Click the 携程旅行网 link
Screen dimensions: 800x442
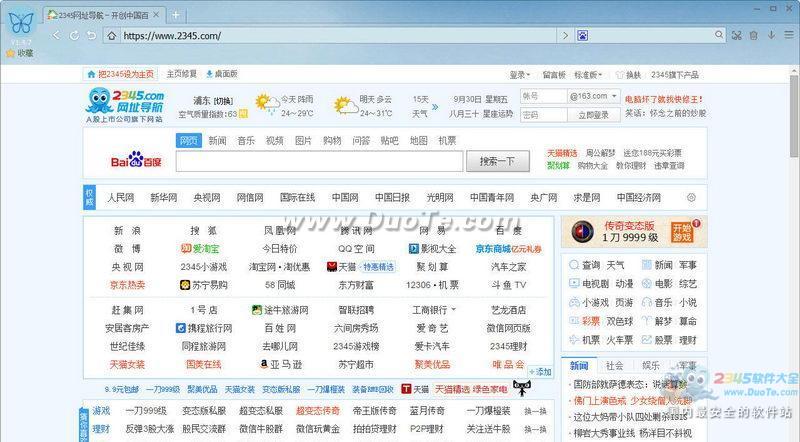click(x=204, y=328)
